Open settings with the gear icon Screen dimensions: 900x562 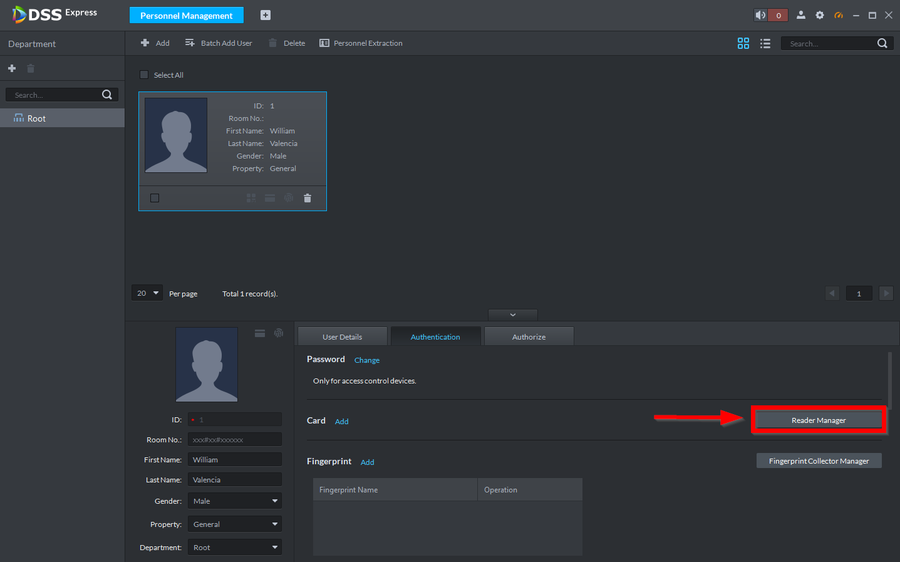(x=820, y=15)
